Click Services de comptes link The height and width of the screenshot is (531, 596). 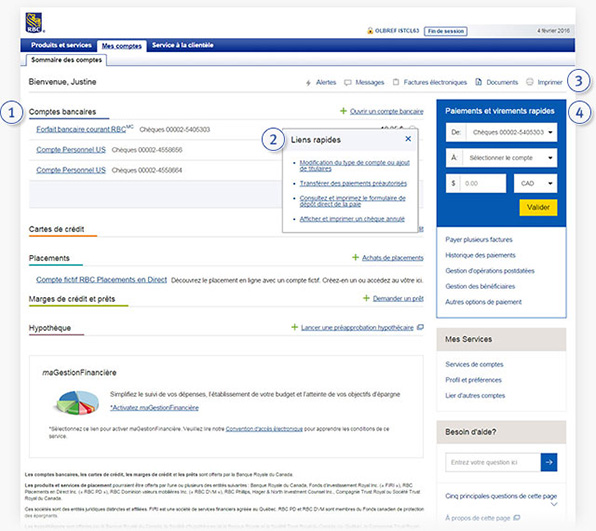pos(474,364)
